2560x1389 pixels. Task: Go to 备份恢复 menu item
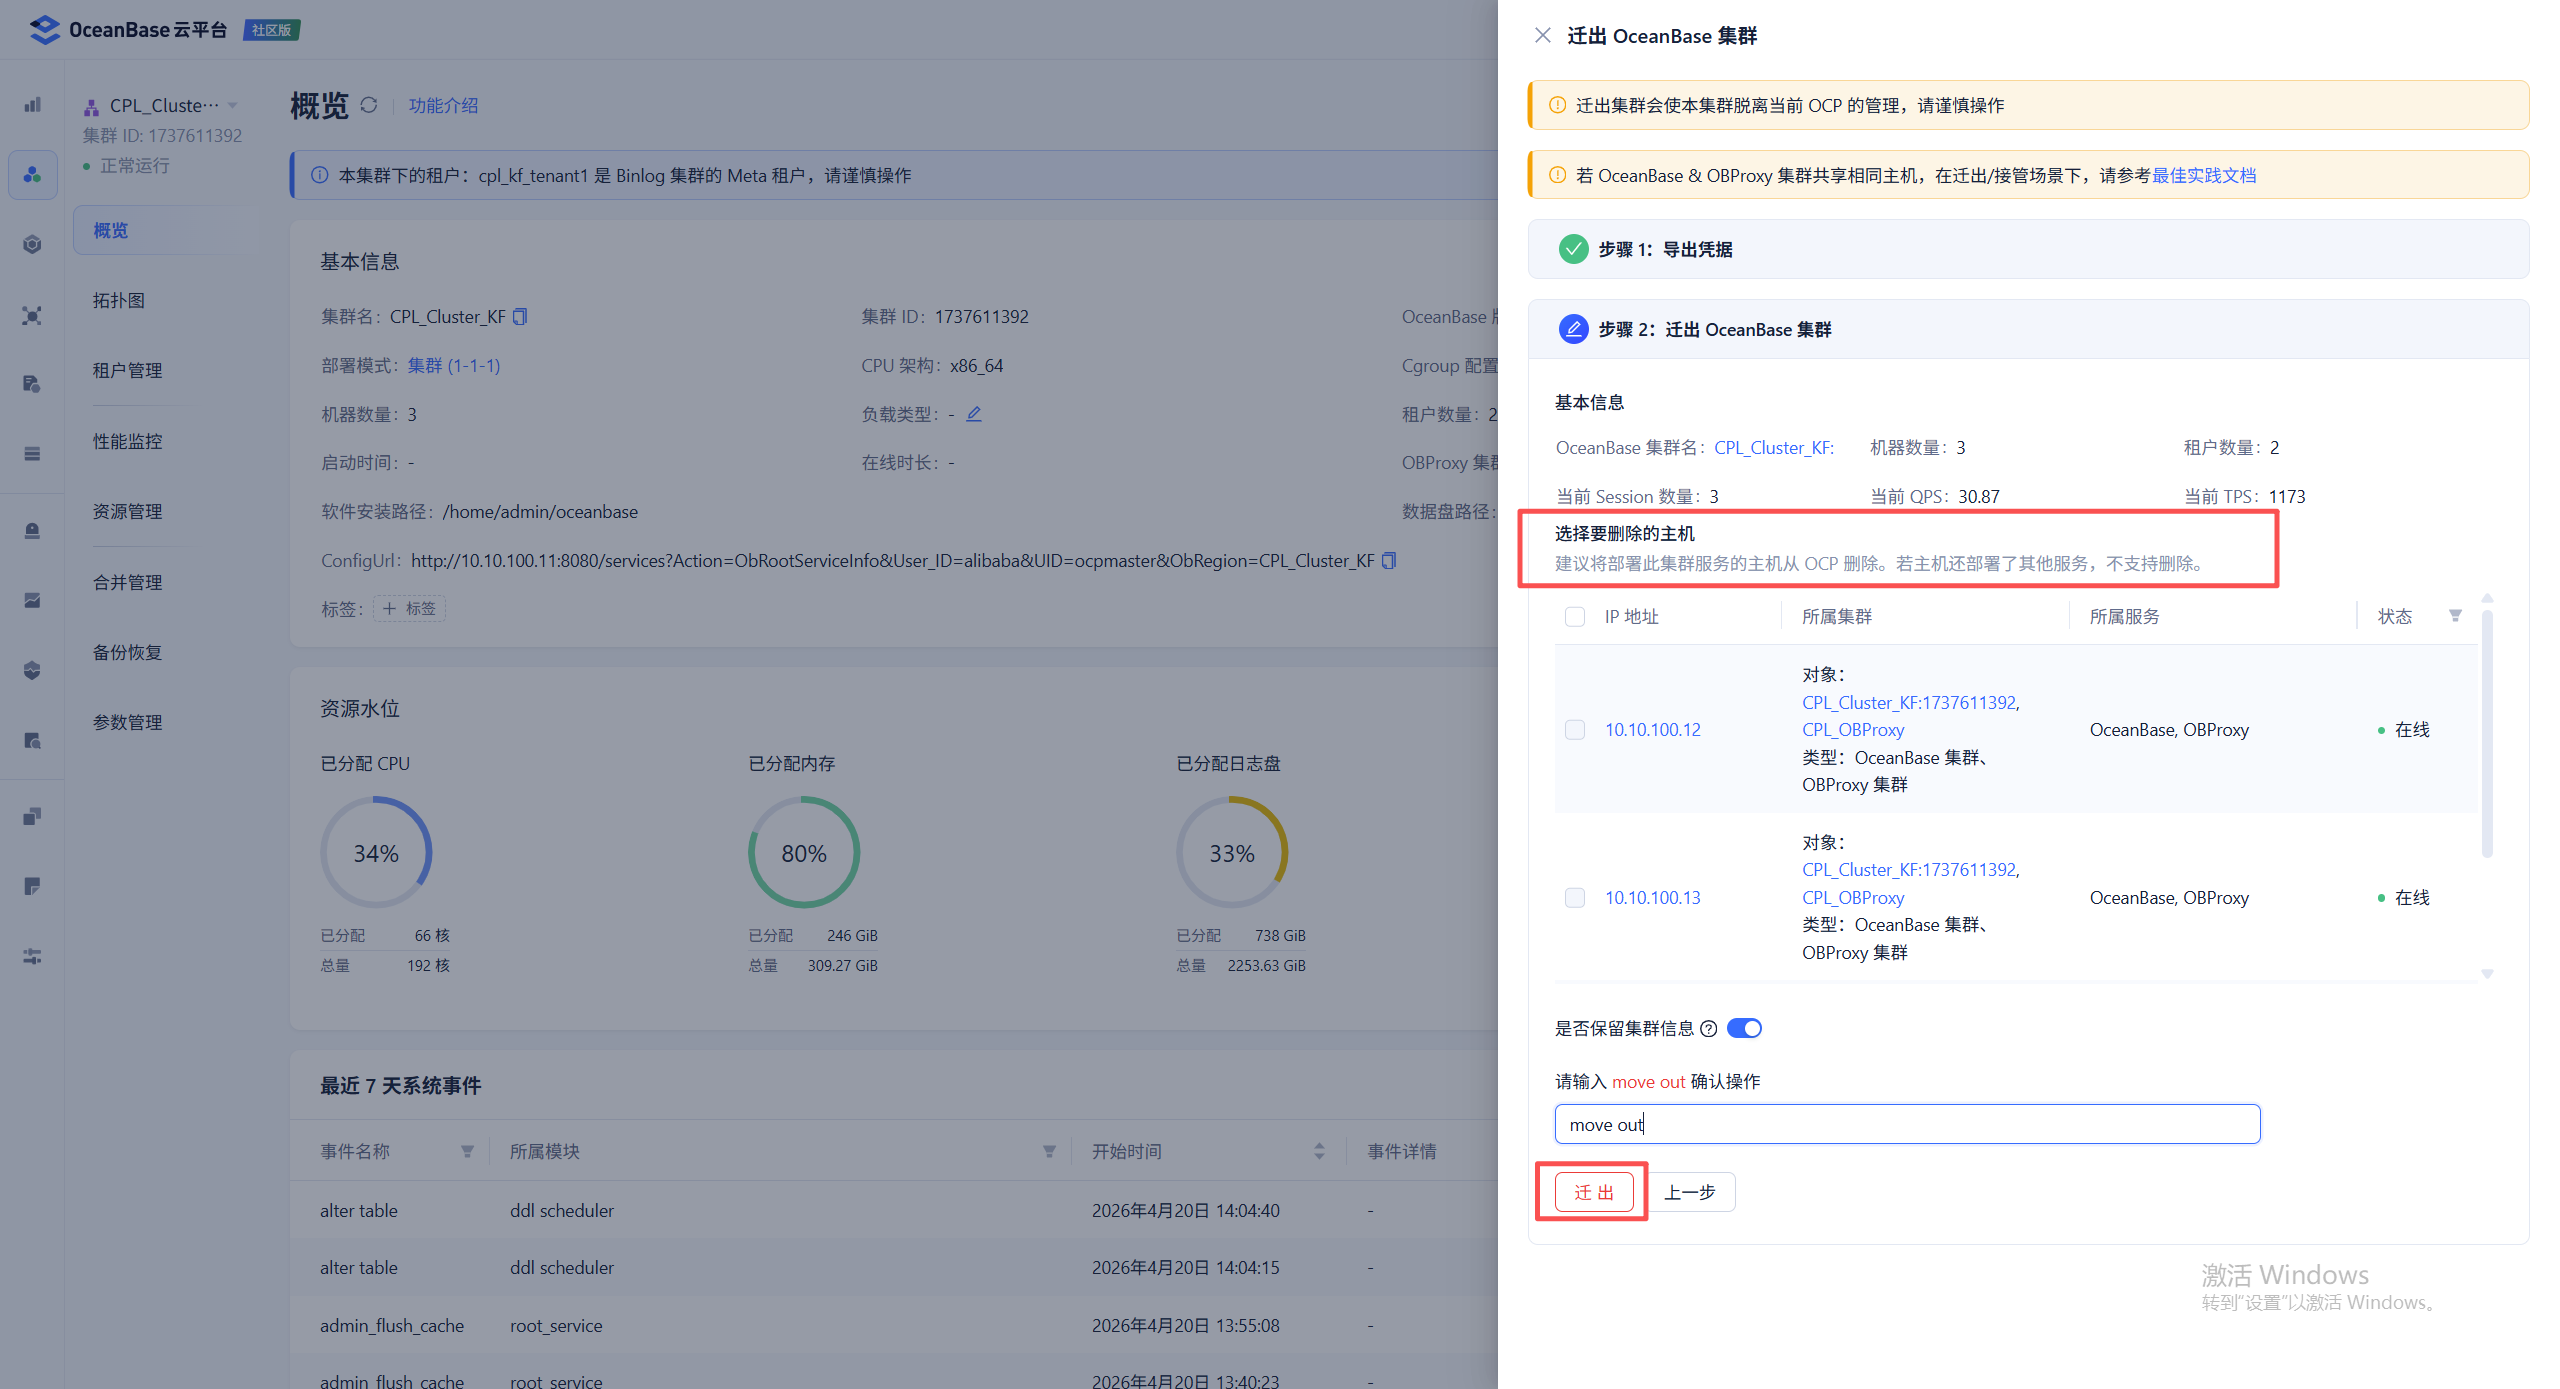(x=127, y=653)
